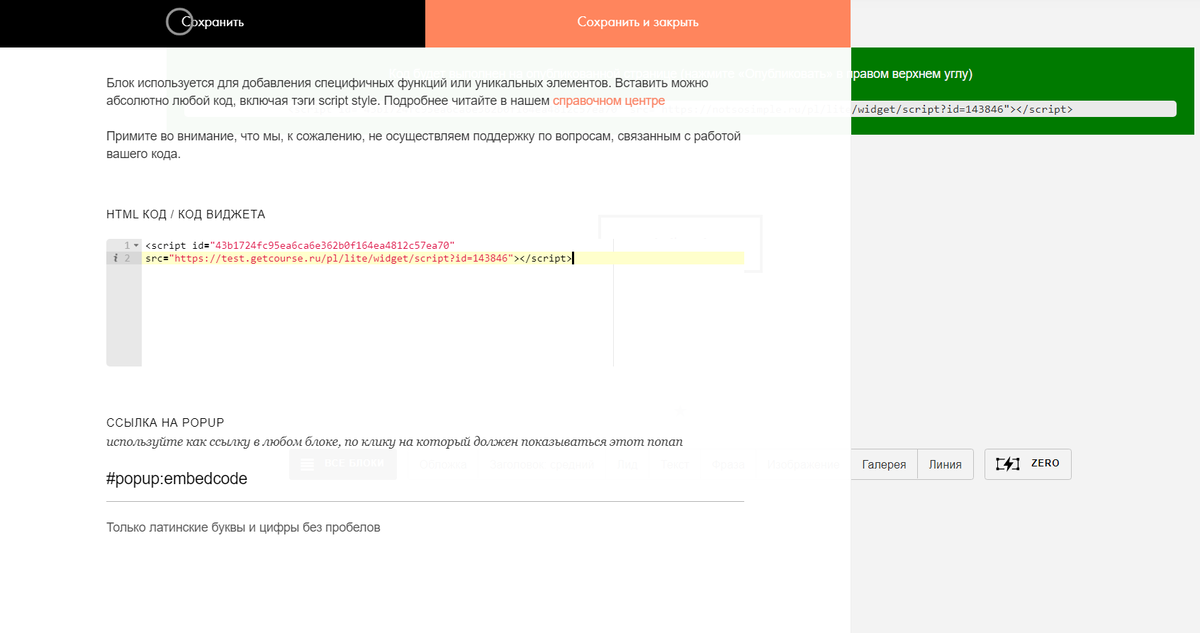Switch to the Галерея tab
1200x633 pixels.
pos(884,464)
